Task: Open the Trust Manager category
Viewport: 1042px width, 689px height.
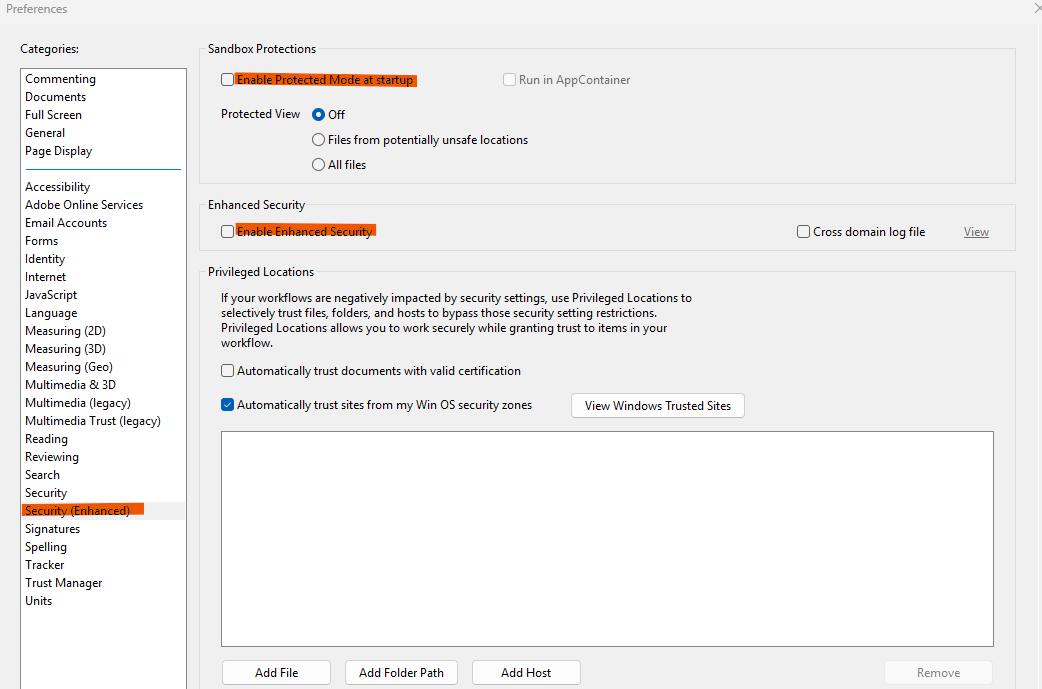Action: (64, 583)
